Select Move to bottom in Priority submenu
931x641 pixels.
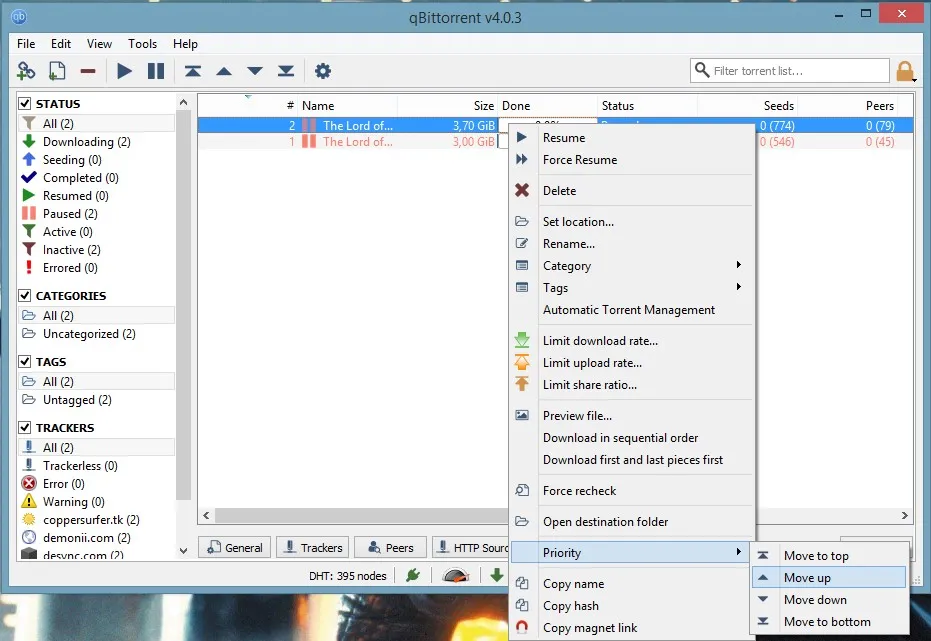829,621
